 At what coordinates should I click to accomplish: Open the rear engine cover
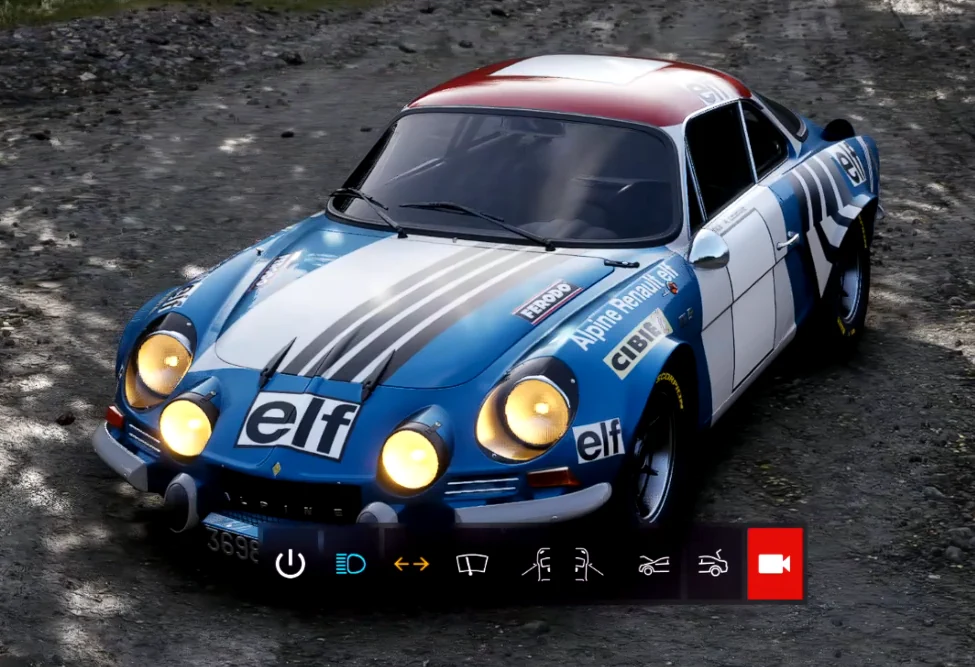715,563
